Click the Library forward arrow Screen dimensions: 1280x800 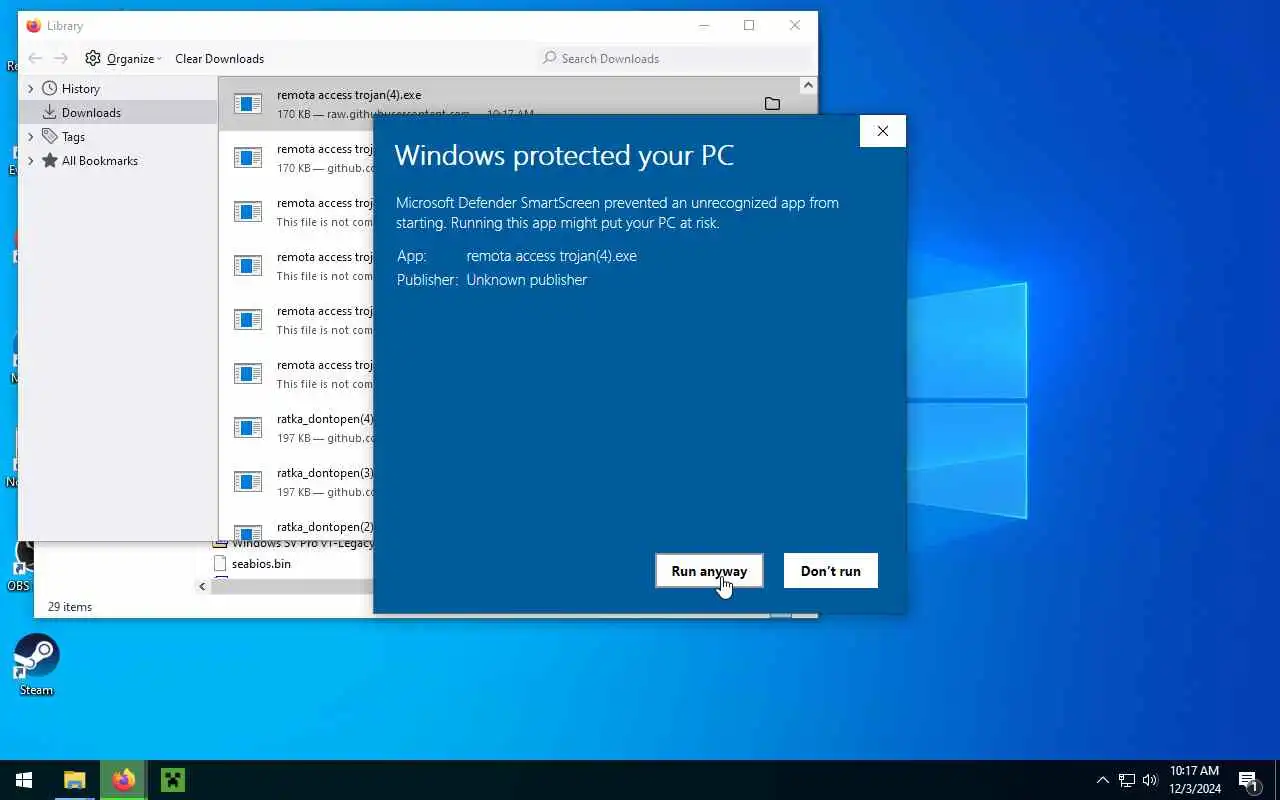point(61,58)
